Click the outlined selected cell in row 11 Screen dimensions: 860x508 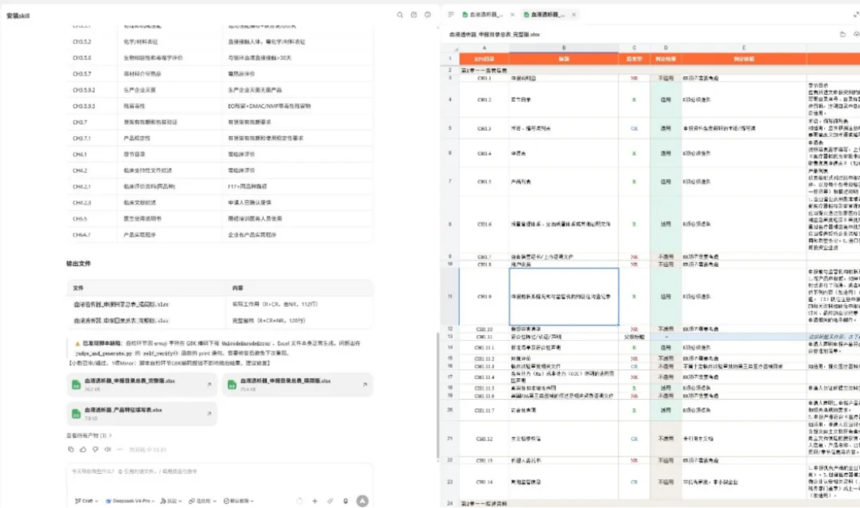(x=564, y=296)
